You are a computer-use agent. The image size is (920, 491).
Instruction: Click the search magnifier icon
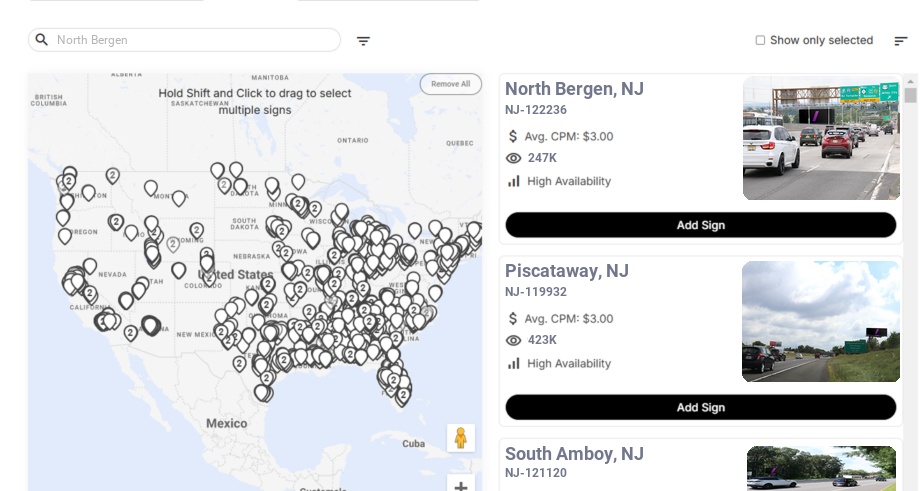coord(42,40)
